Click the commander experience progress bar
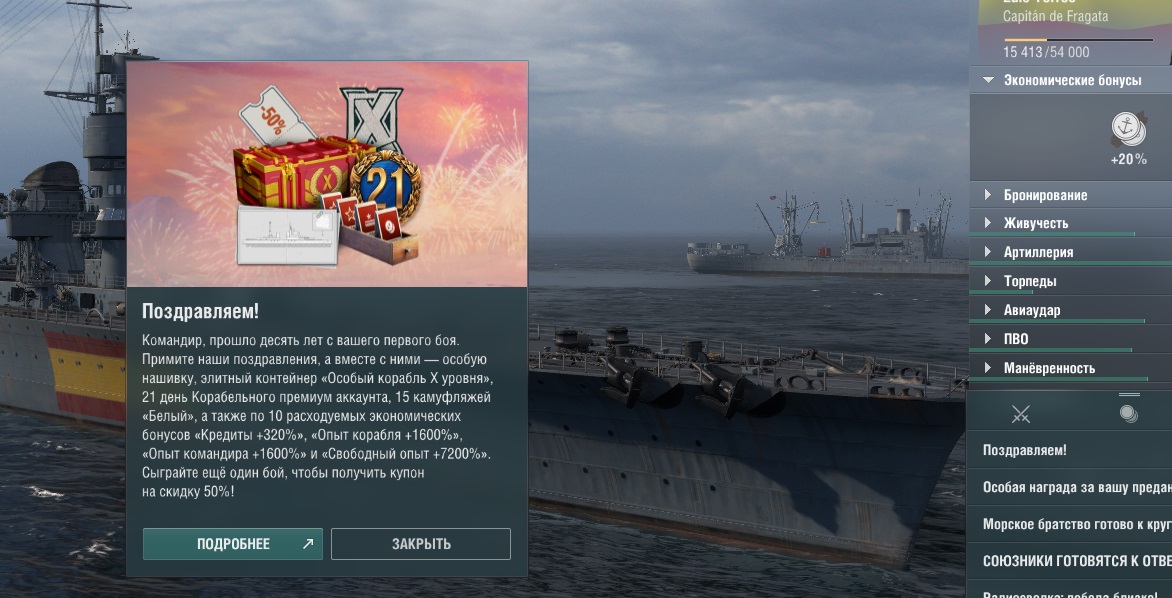 1078,40
